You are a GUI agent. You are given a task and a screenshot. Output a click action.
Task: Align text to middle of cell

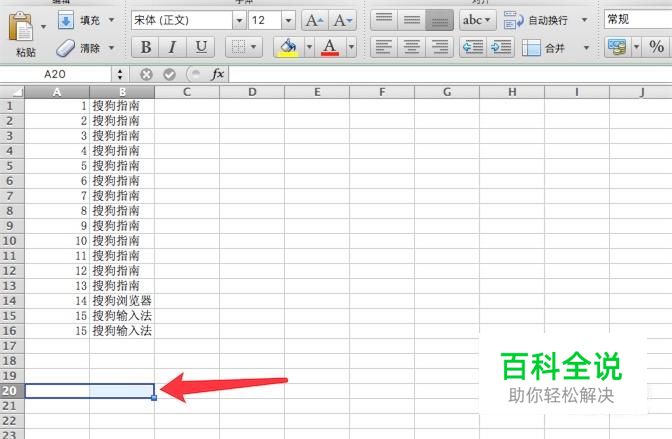click(x=412, y=20)
